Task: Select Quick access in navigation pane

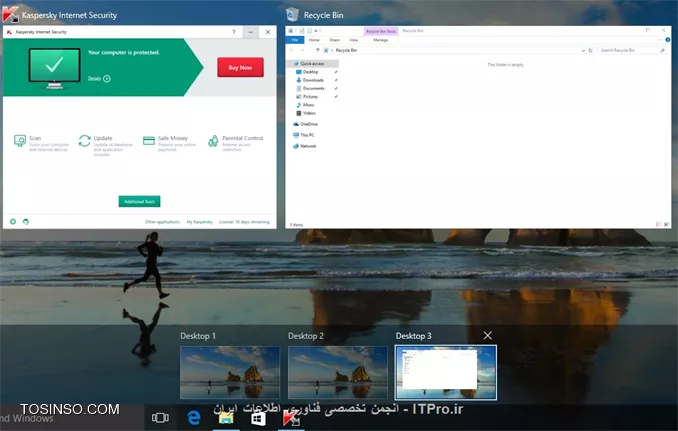Action: (x=312, y=64)
